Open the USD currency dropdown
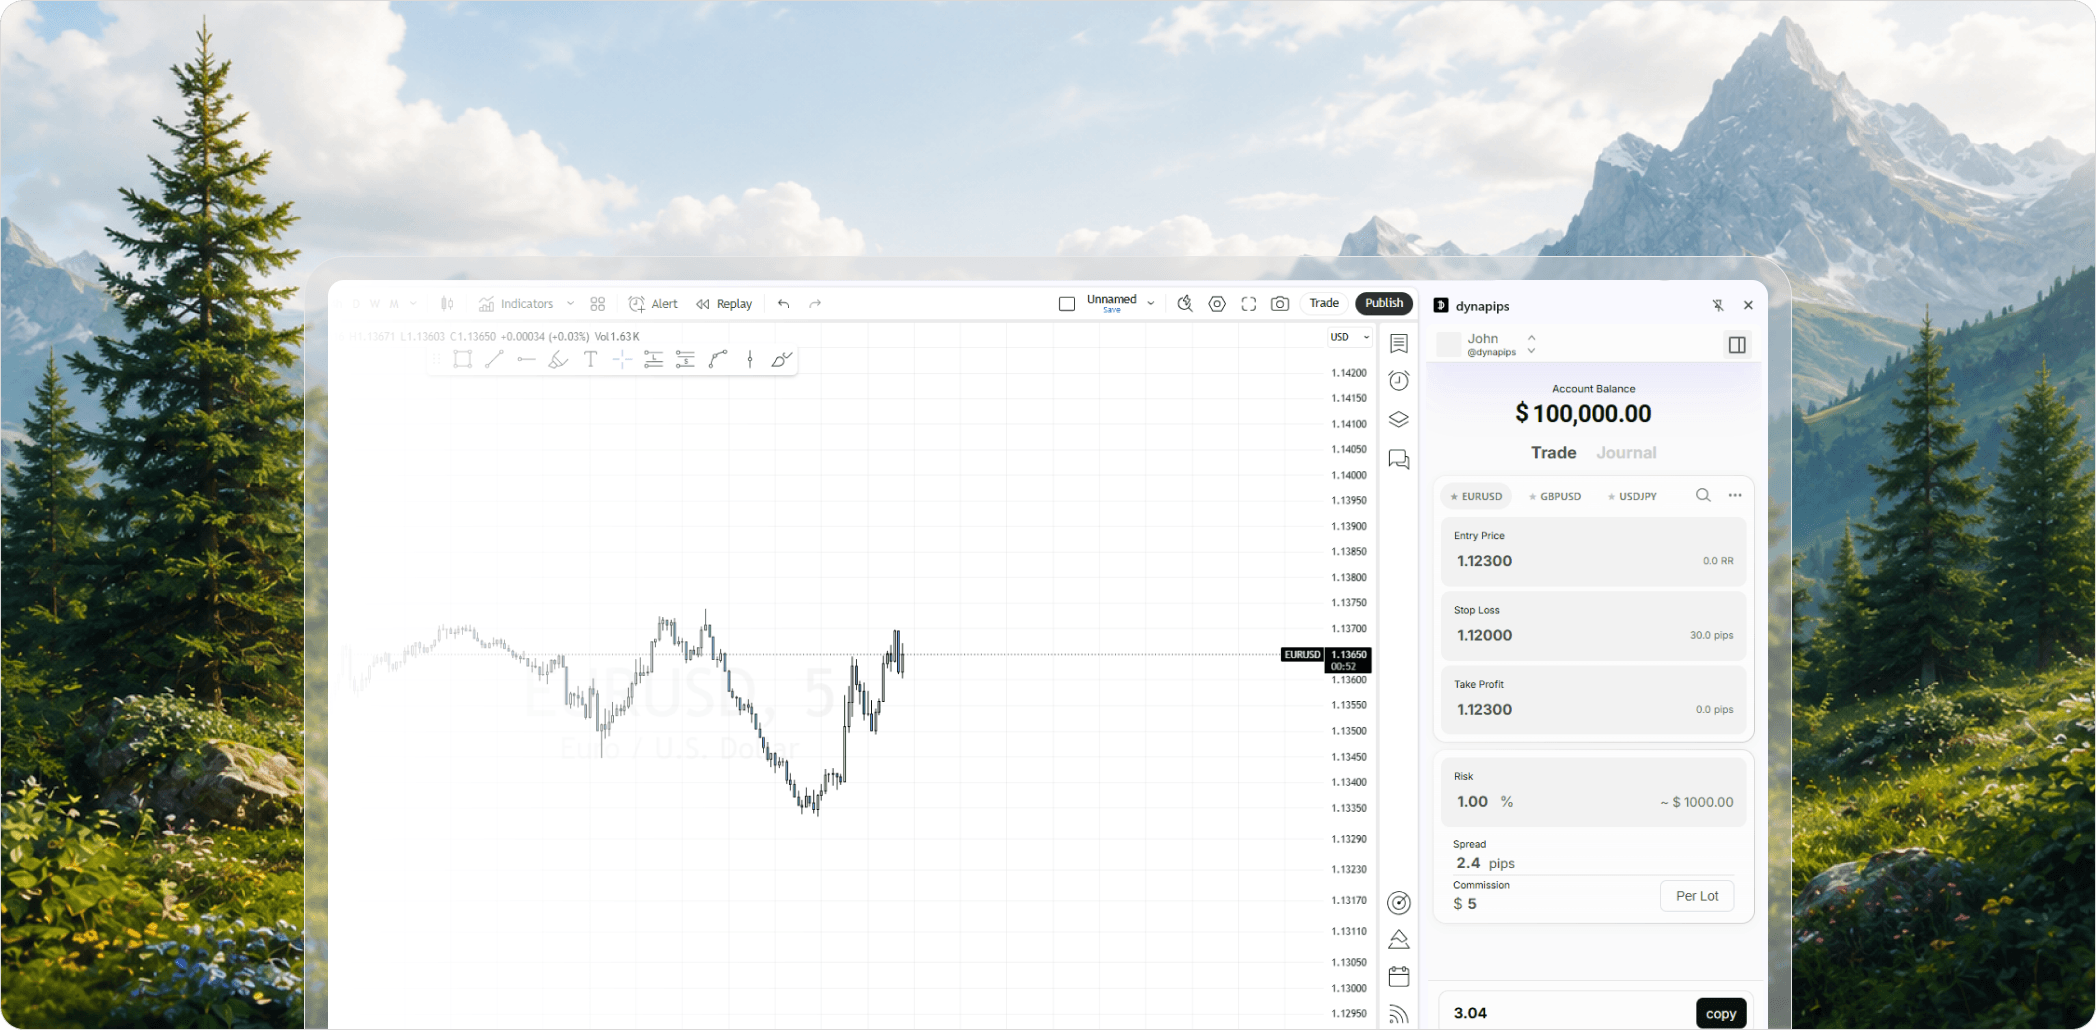Image resolution: width=2096 pixels, height=1030 pixels. click(1349, 337)
